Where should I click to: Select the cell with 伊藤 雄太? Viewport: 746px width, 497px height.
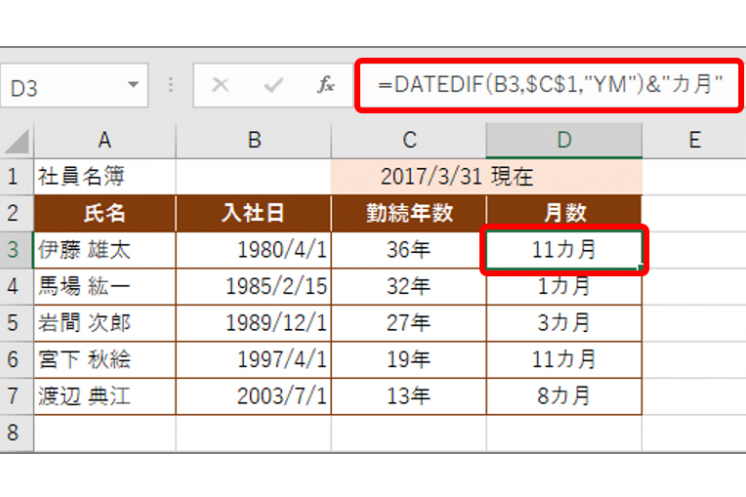click(105, 250)
